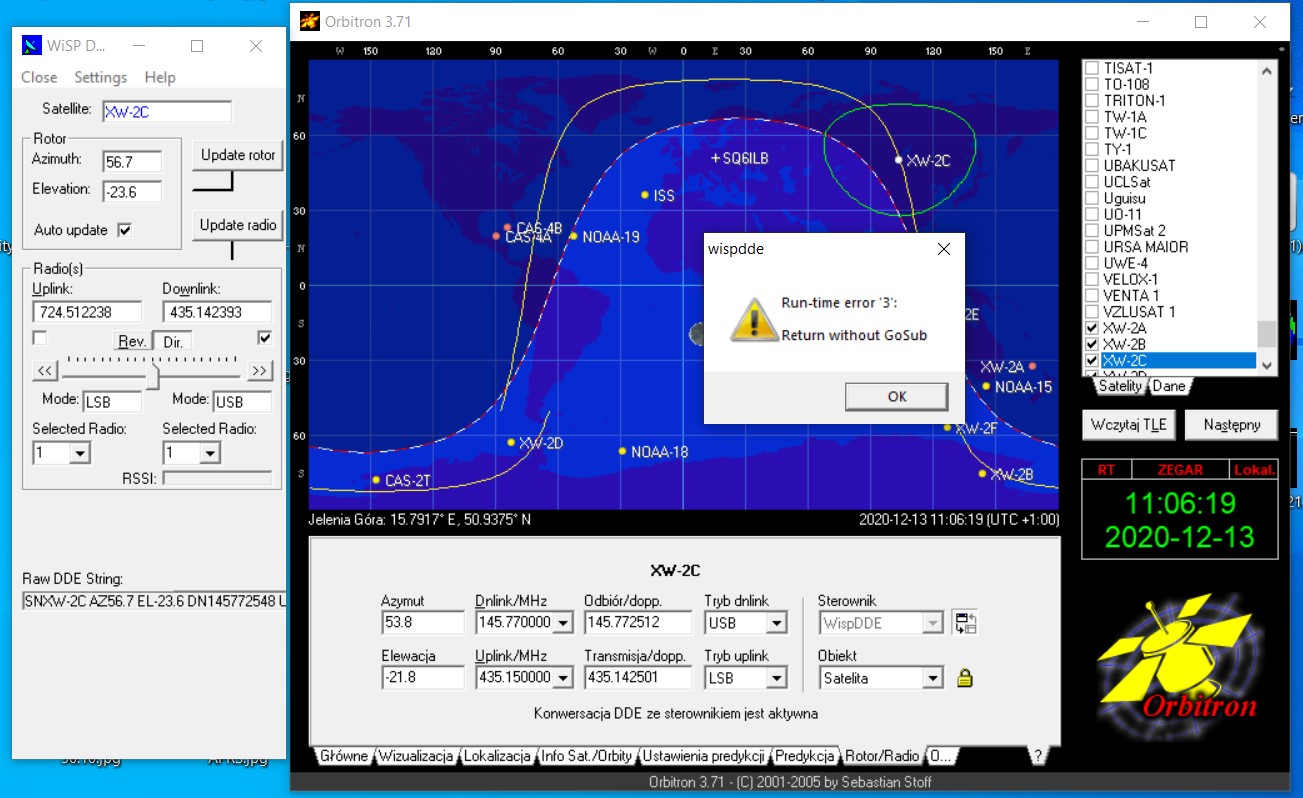
Task: Click the ISS marker on the map
Action: click(645, 195)
